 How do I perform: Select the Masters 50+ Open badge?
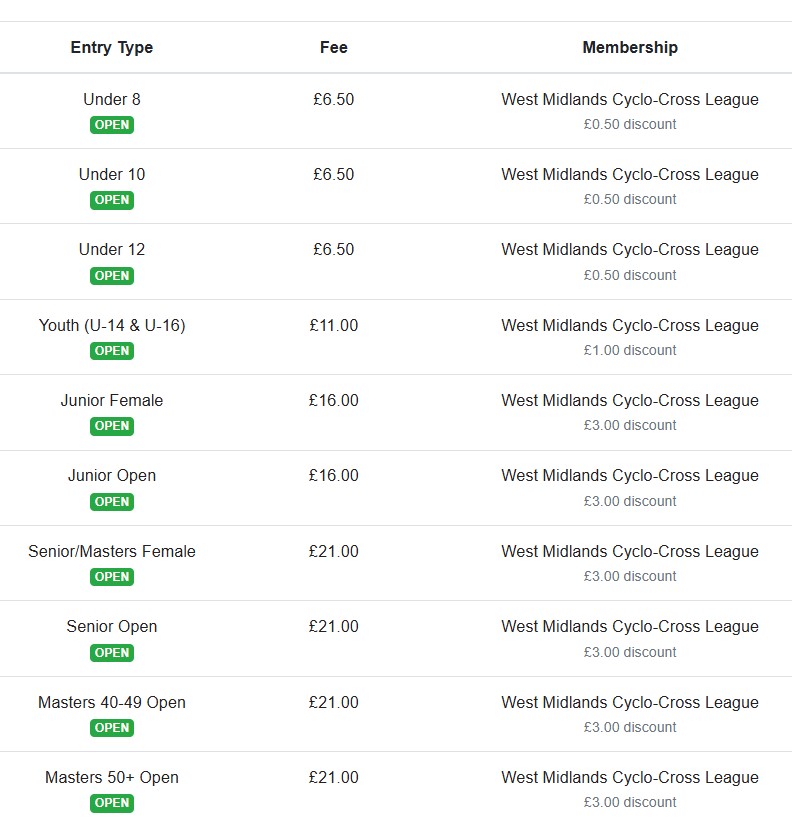(112, 803)
